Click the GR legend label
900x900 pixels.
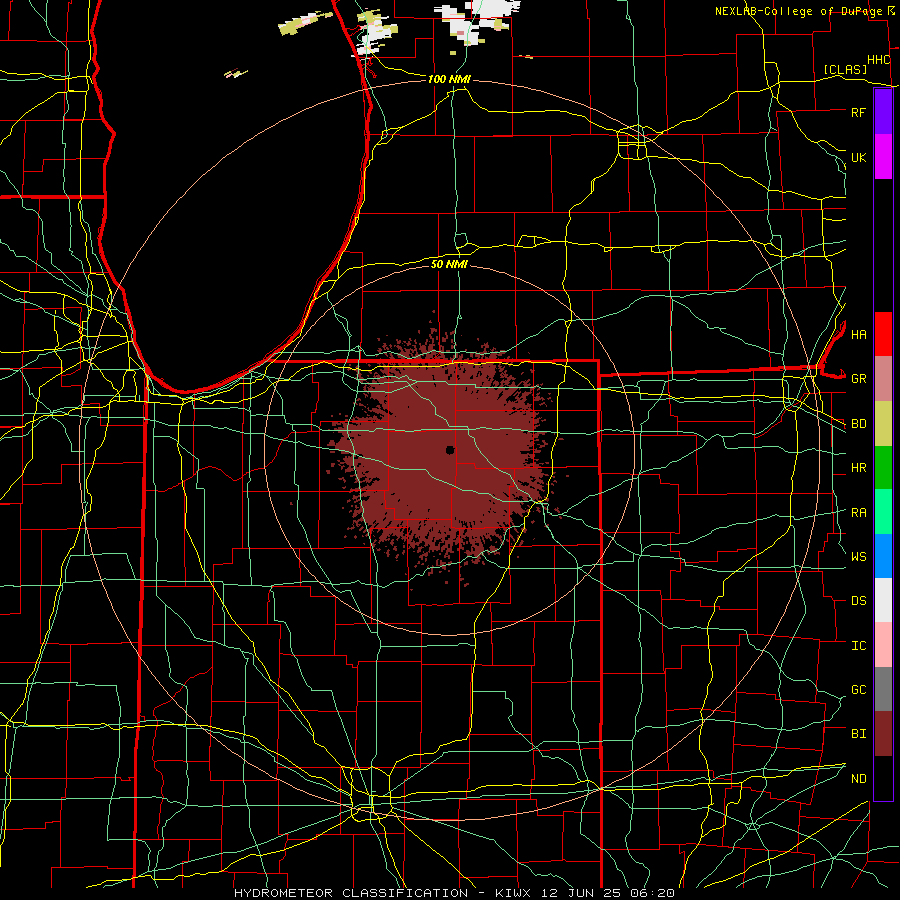(858, 379)
